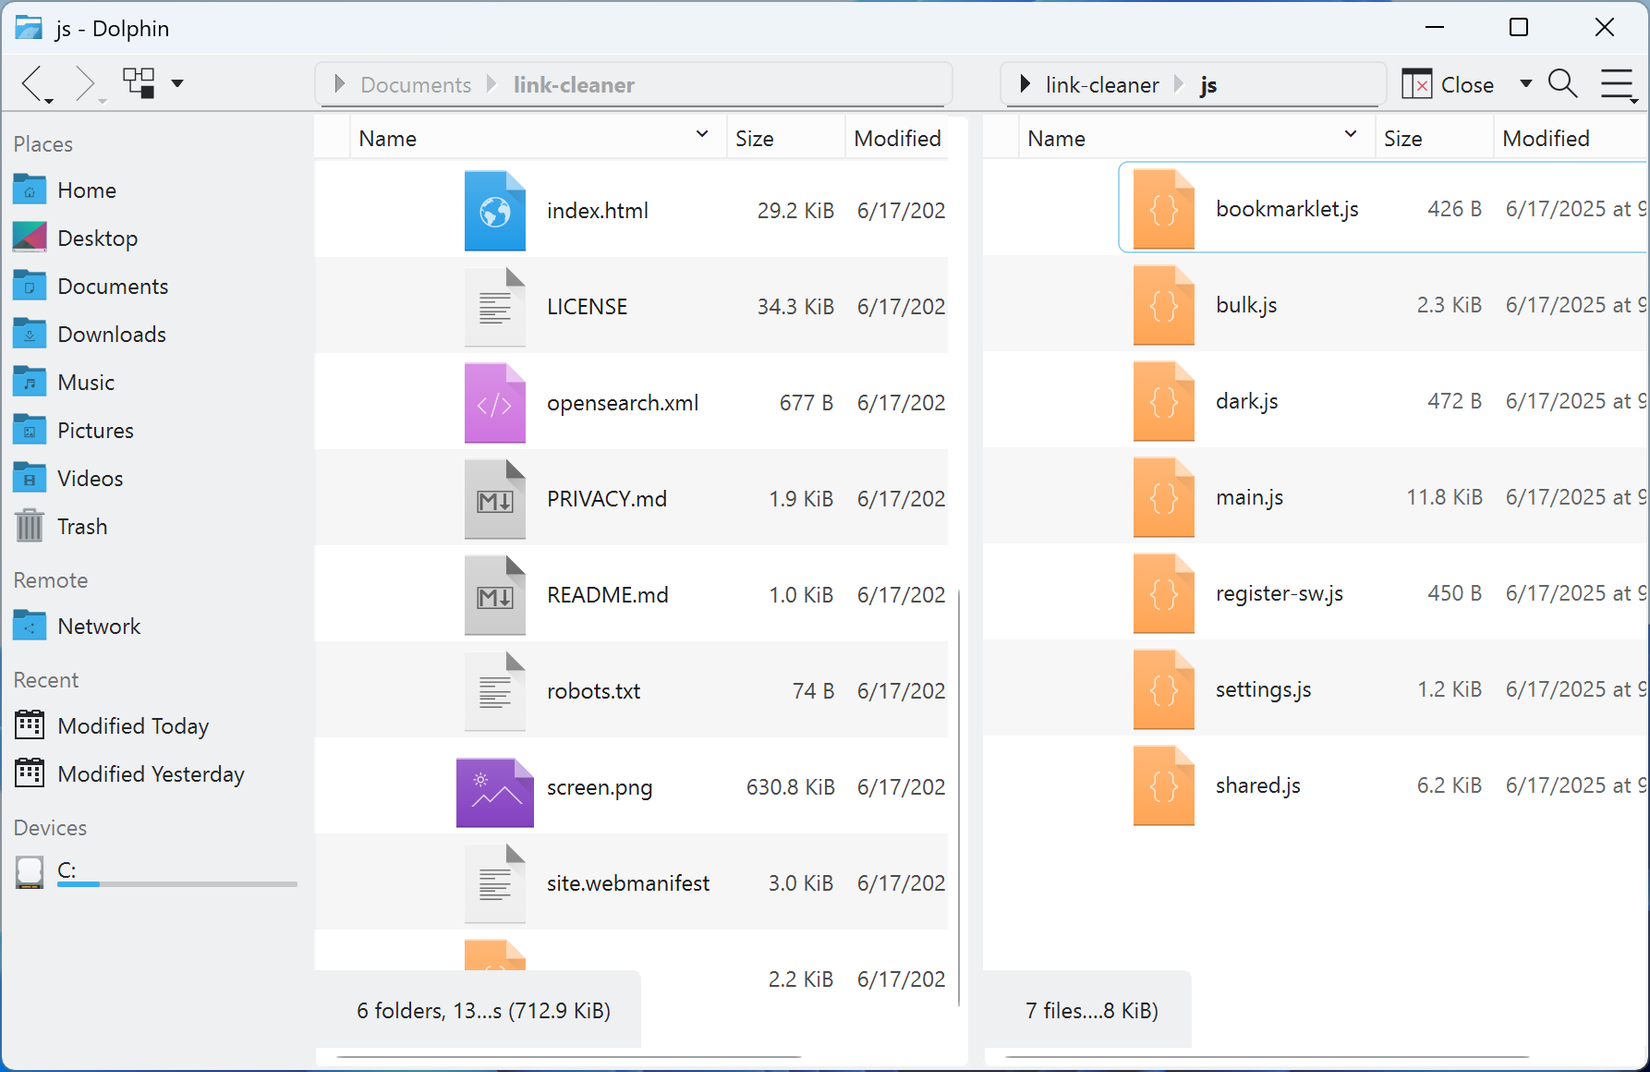Select the bookmarklet.js file
Image resolution: width=1650 pixels, height=1072 pixels.
click(x=1287, y=209)
